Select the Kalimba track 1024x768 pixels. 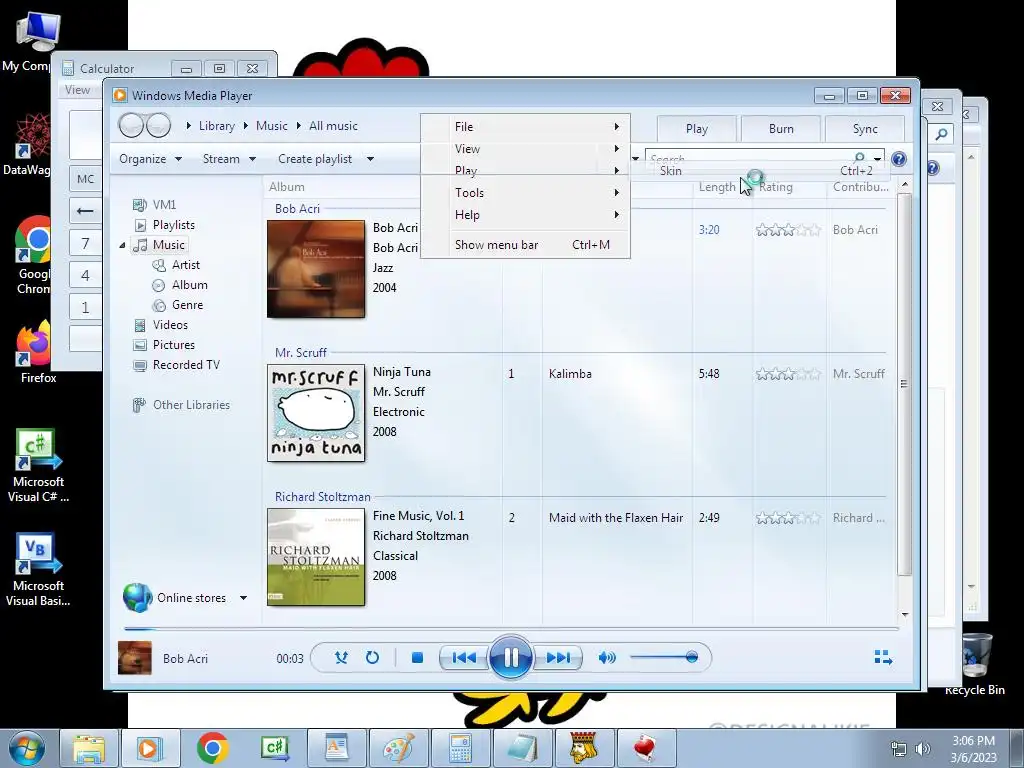click(x=570, y=374)
